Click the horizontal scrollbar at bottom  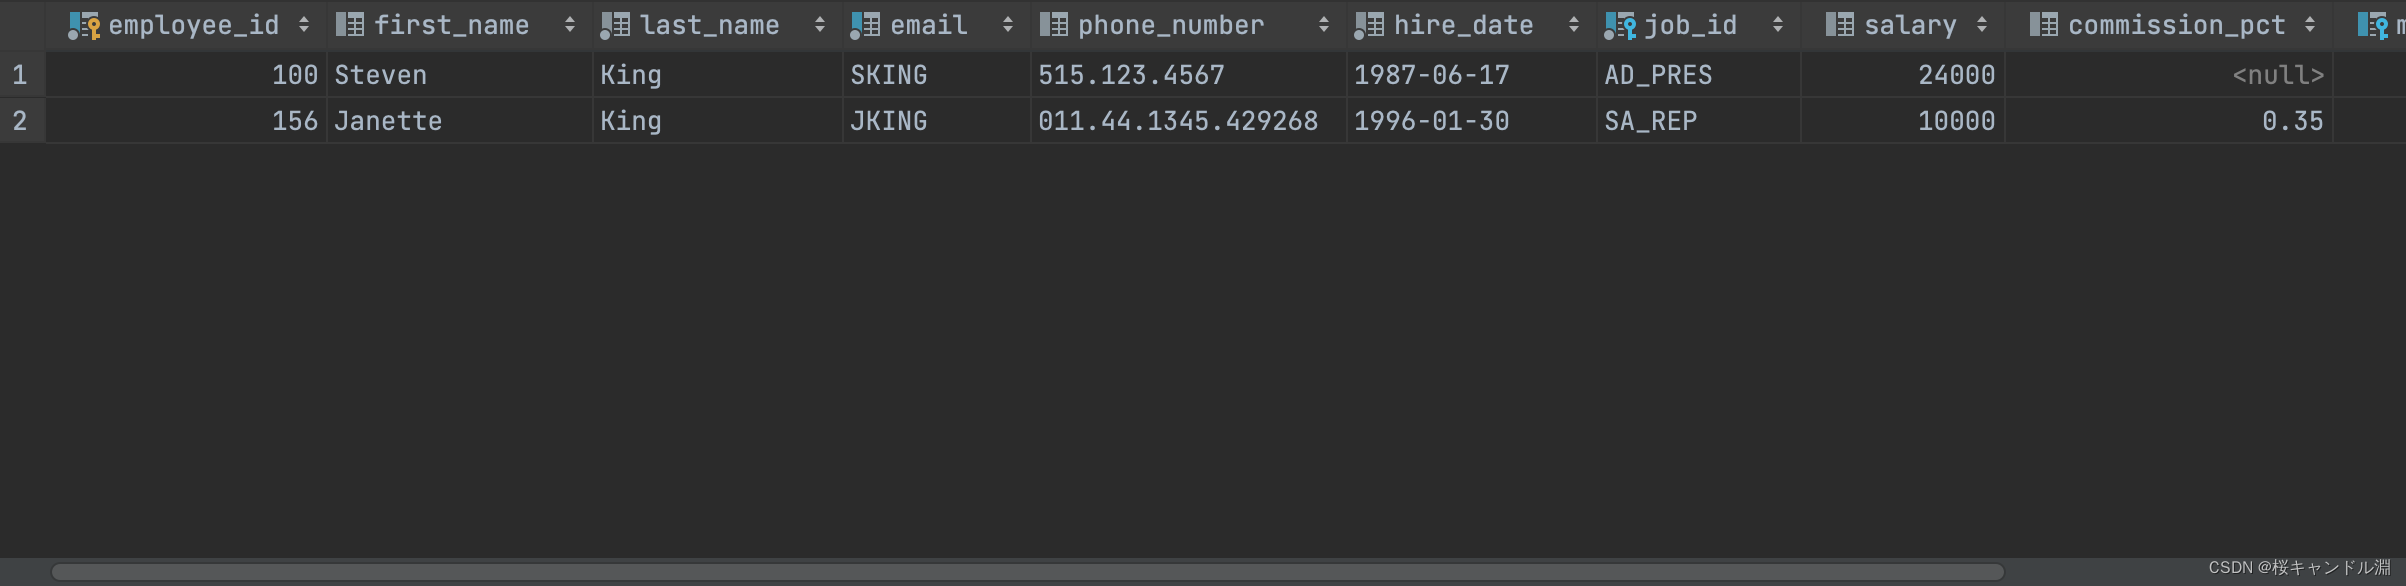[x=1027, y=572]
